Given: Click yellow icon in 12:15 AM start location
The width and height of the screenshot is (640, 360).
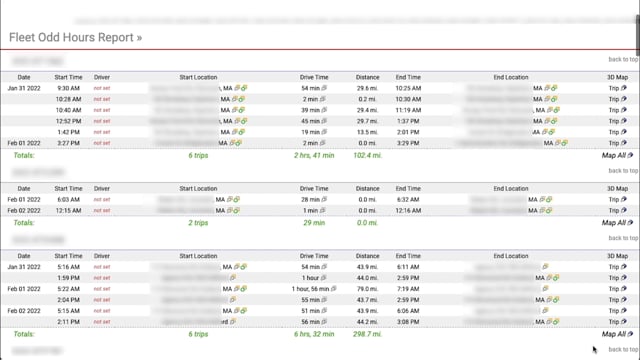Looking at the screenshot, I should [230, 211].
